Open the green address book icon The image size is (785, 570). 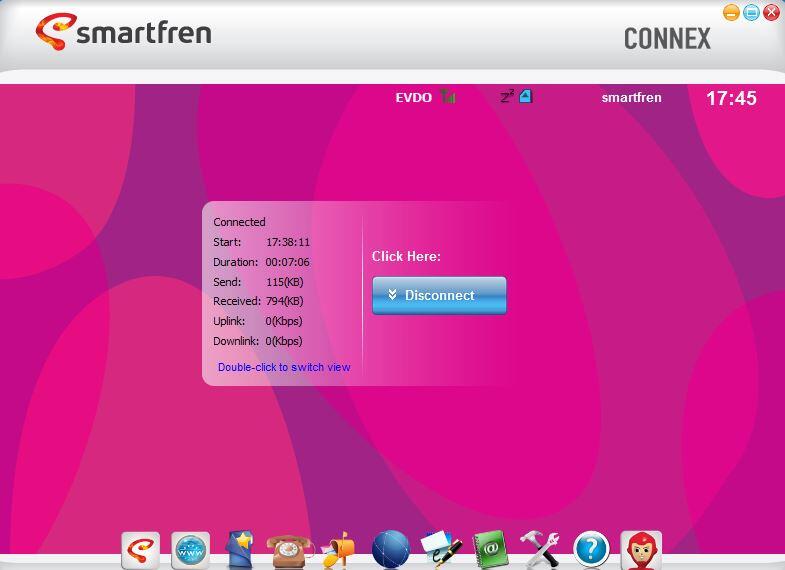490,549
